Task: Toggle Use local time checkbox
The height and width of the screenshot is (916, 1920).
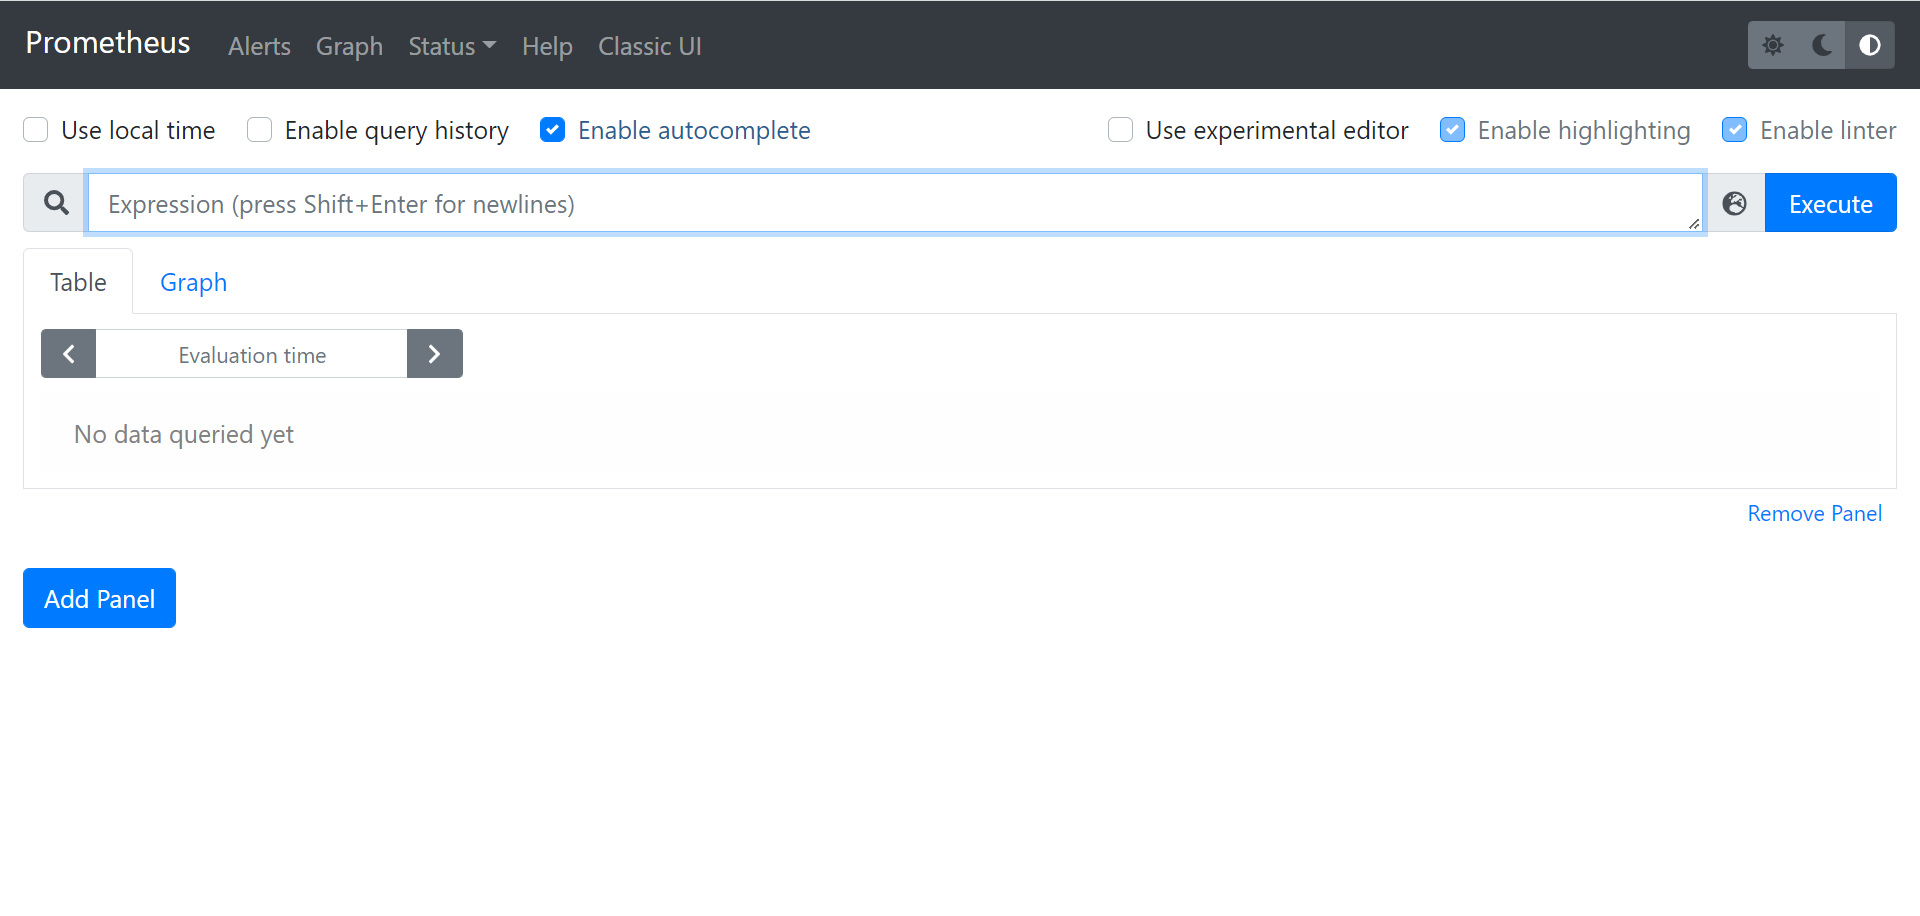Action: click(x=36, y=130)
